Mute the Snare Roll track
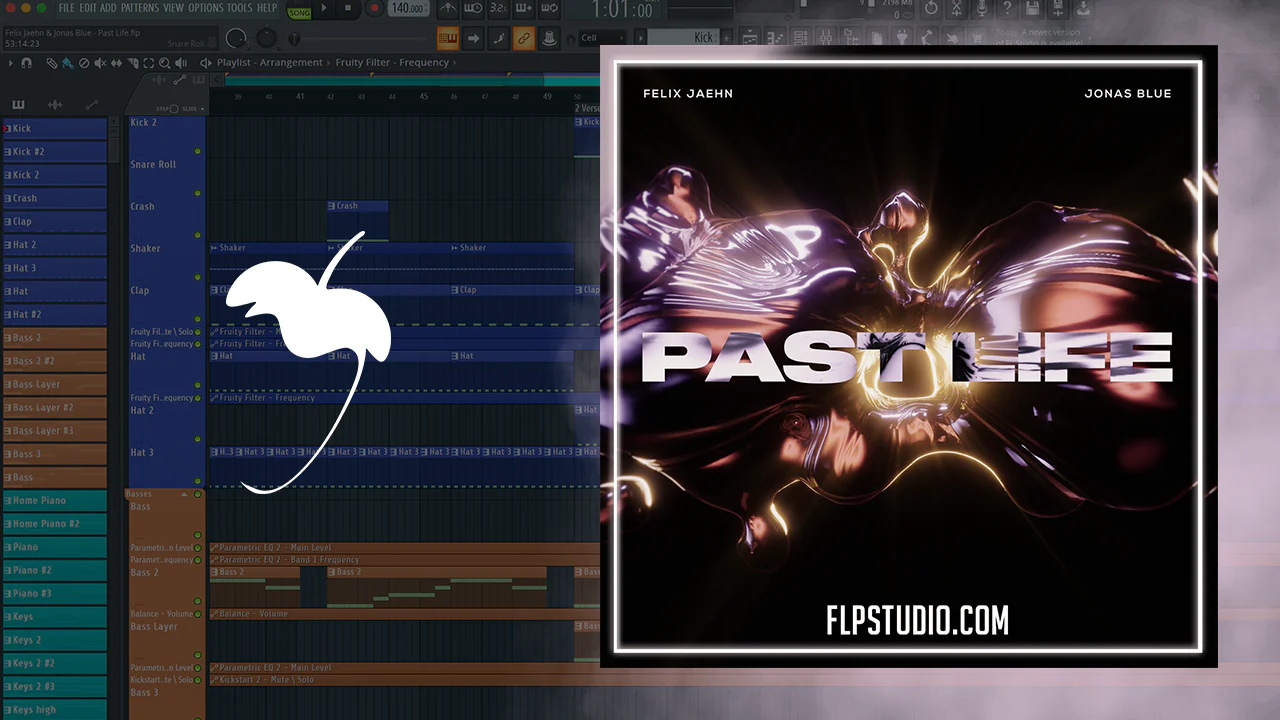This screenshot has width=1280, height=720. pos(198,193)
